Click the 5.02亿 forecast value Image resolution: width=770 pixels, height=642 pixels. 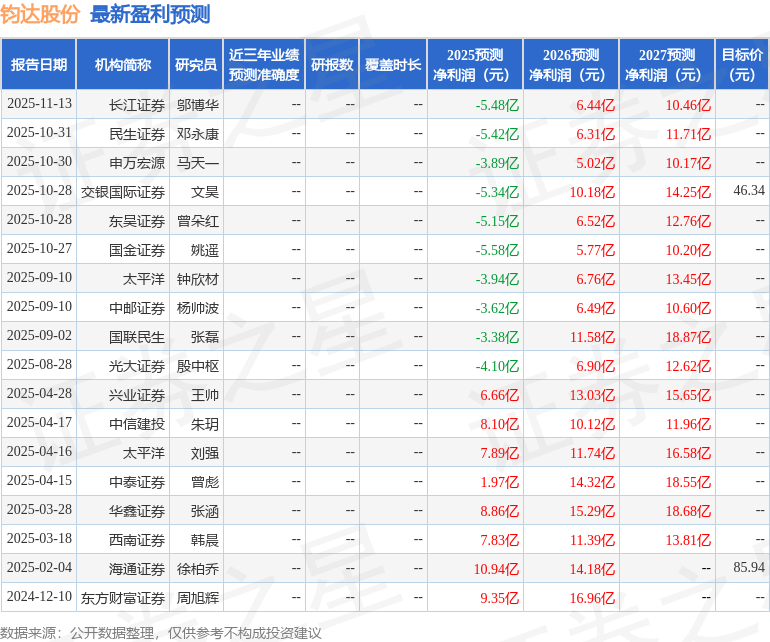595,163
